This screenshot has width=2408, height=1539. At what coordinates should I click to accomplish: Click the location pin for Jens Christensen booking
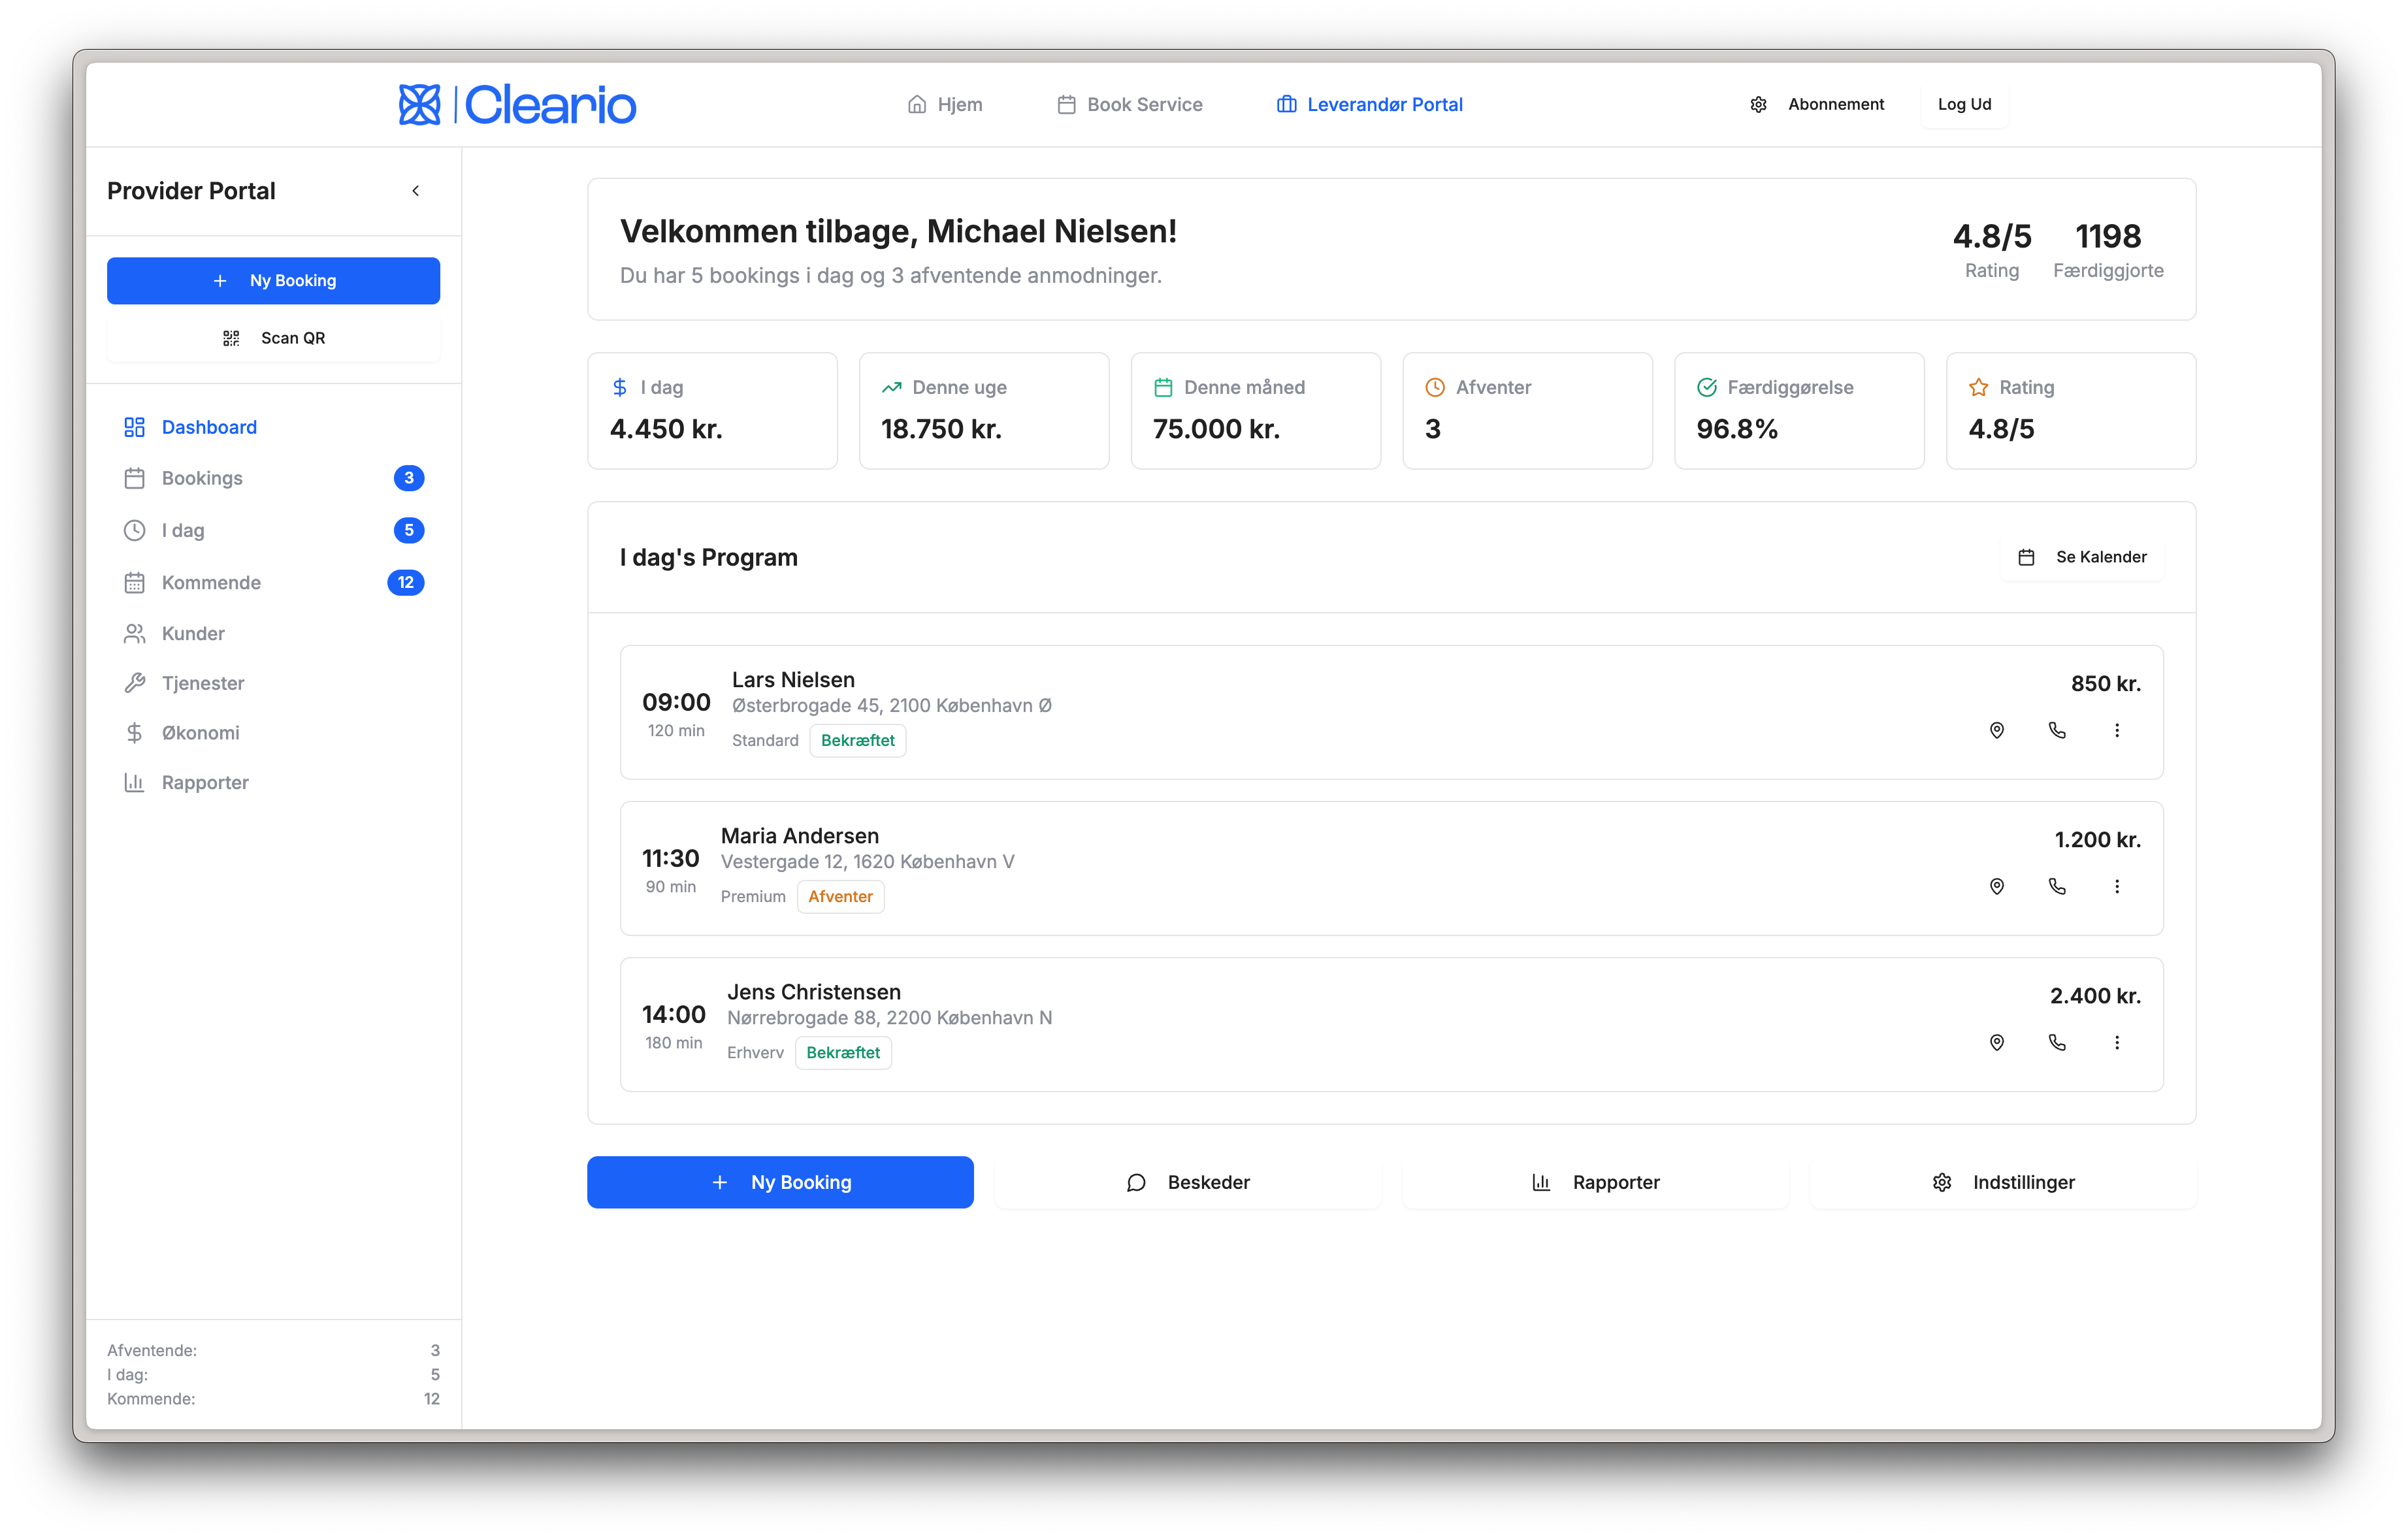(1996, 1042)
